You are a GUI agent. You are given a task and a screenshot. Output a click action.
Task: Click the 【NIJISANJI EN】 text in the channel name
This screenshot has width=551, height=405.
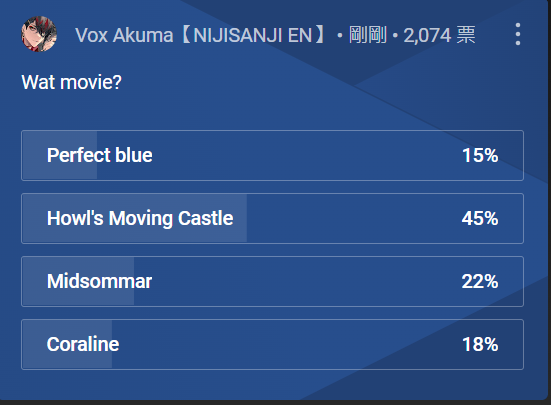tap(254, 35)
